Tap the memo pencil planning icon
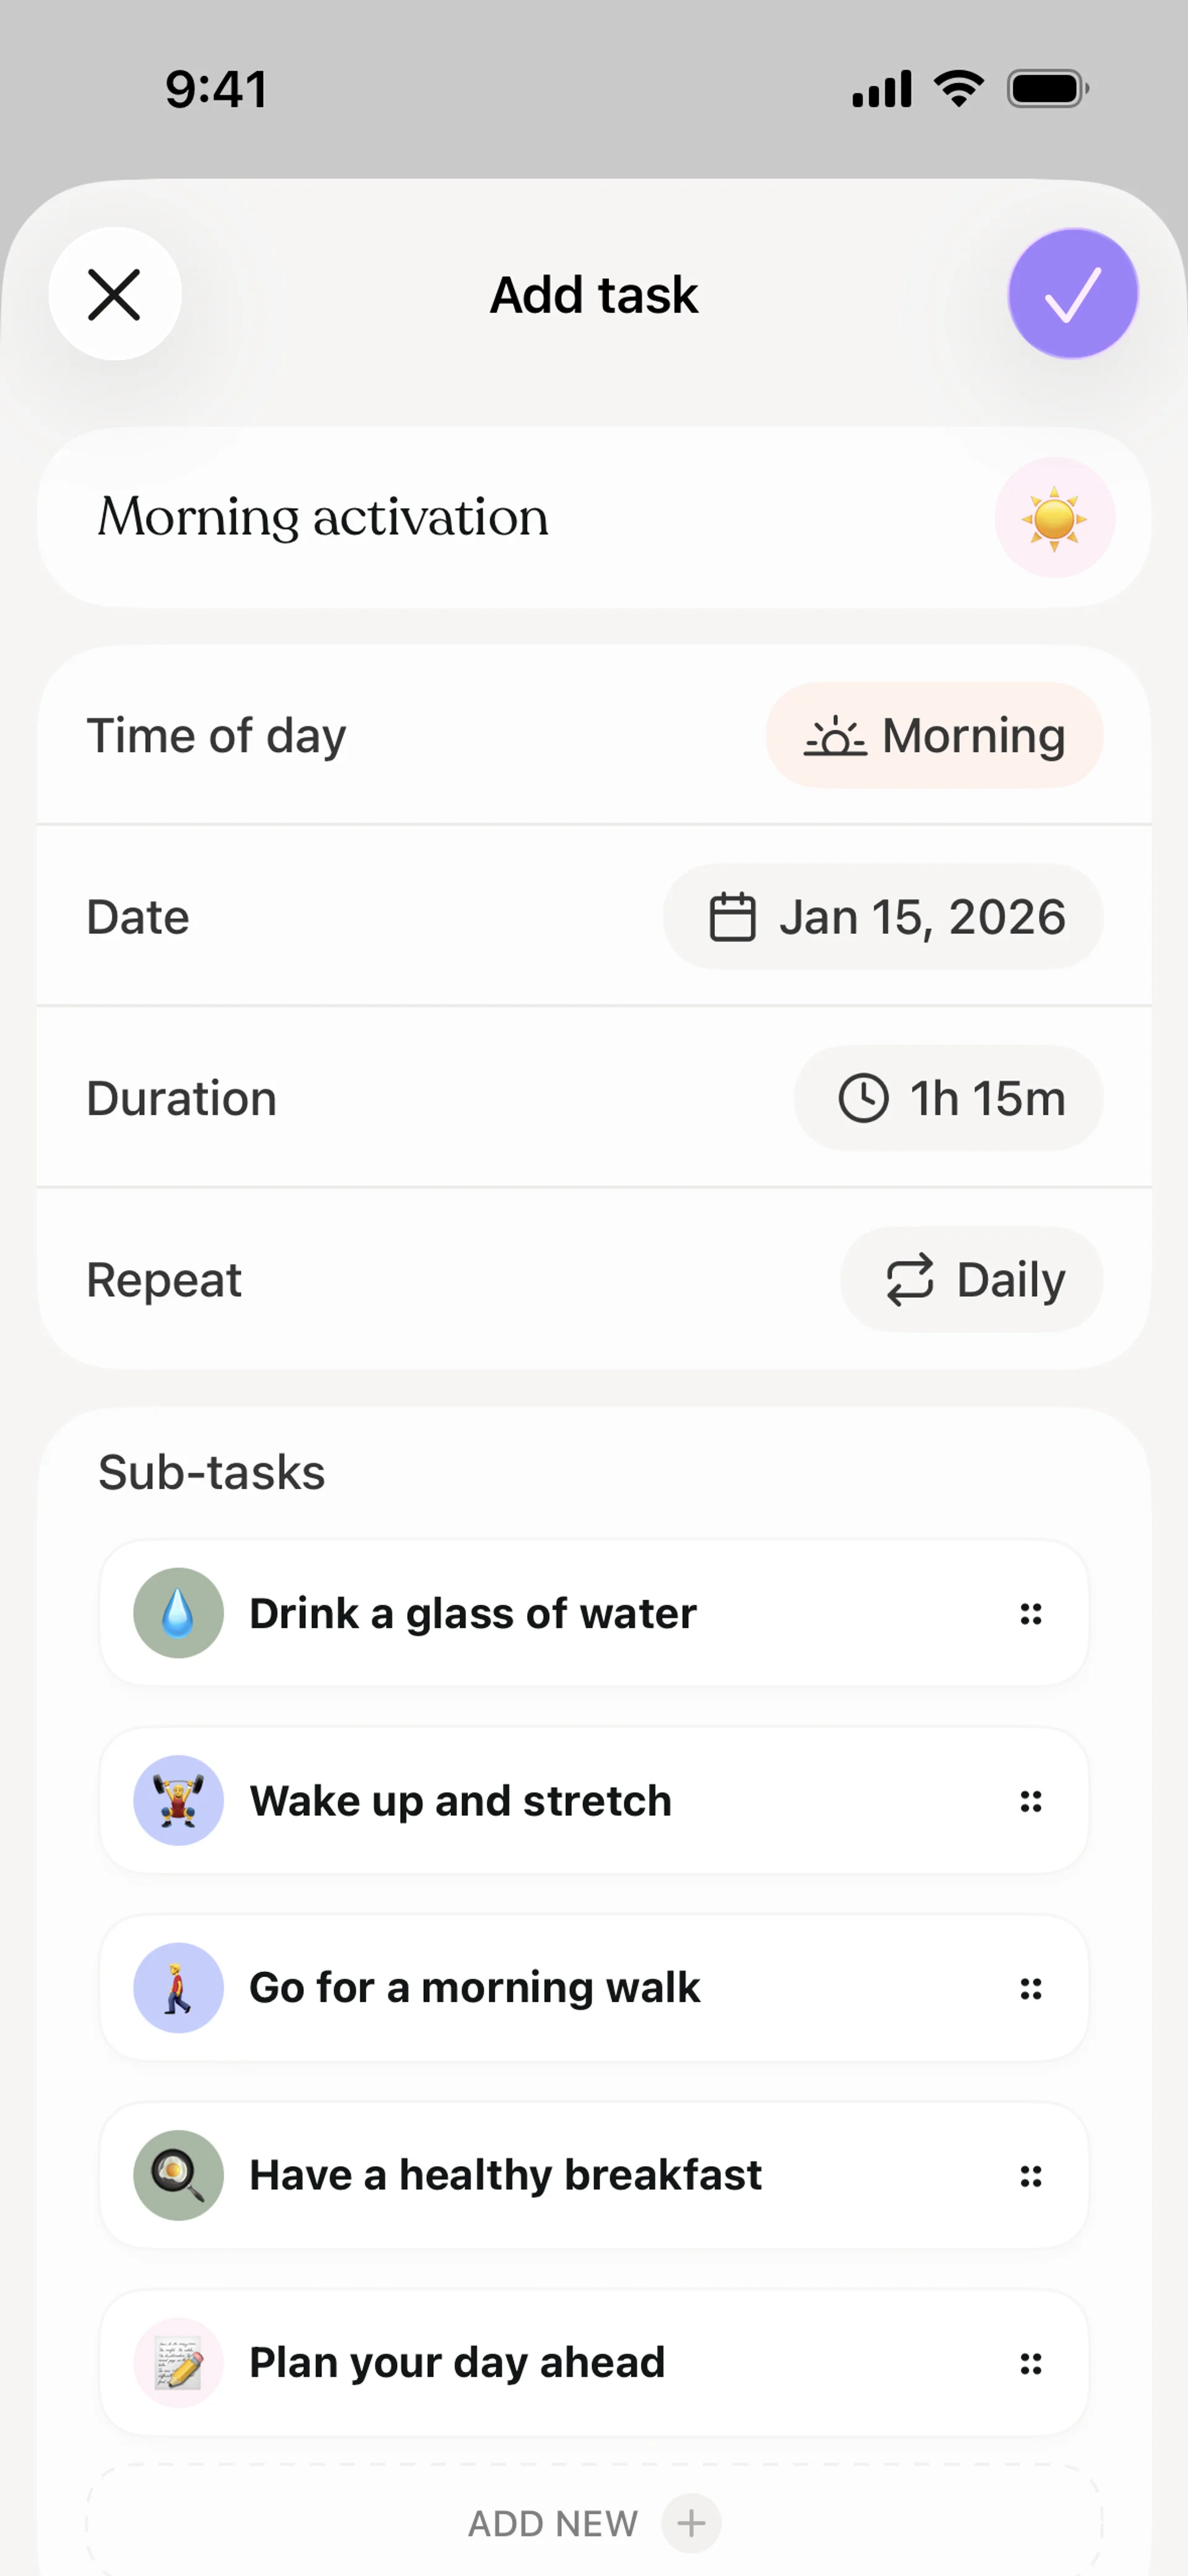 click(x=178, y=2362)
